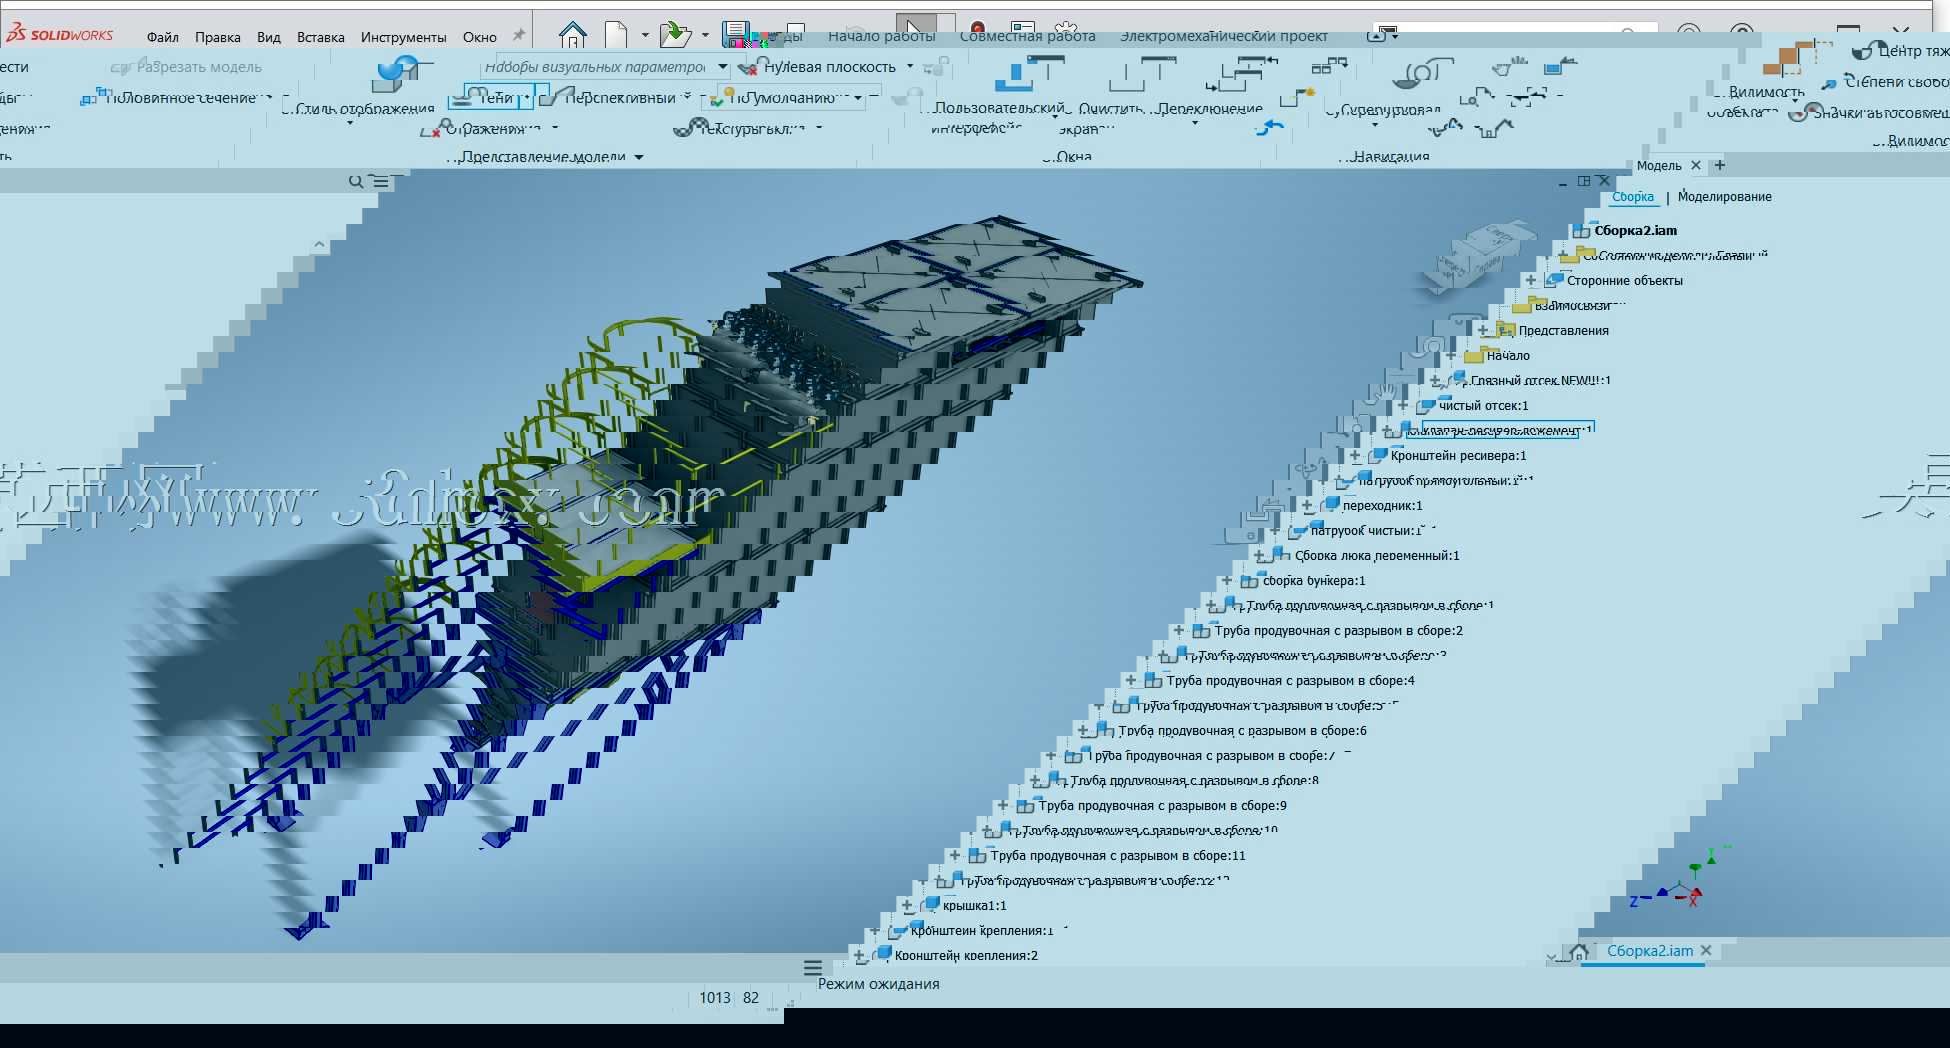The height and width of the screenshot is (1048, 1950).
Task: Open the Вид menu
Action: click(268, 37)
